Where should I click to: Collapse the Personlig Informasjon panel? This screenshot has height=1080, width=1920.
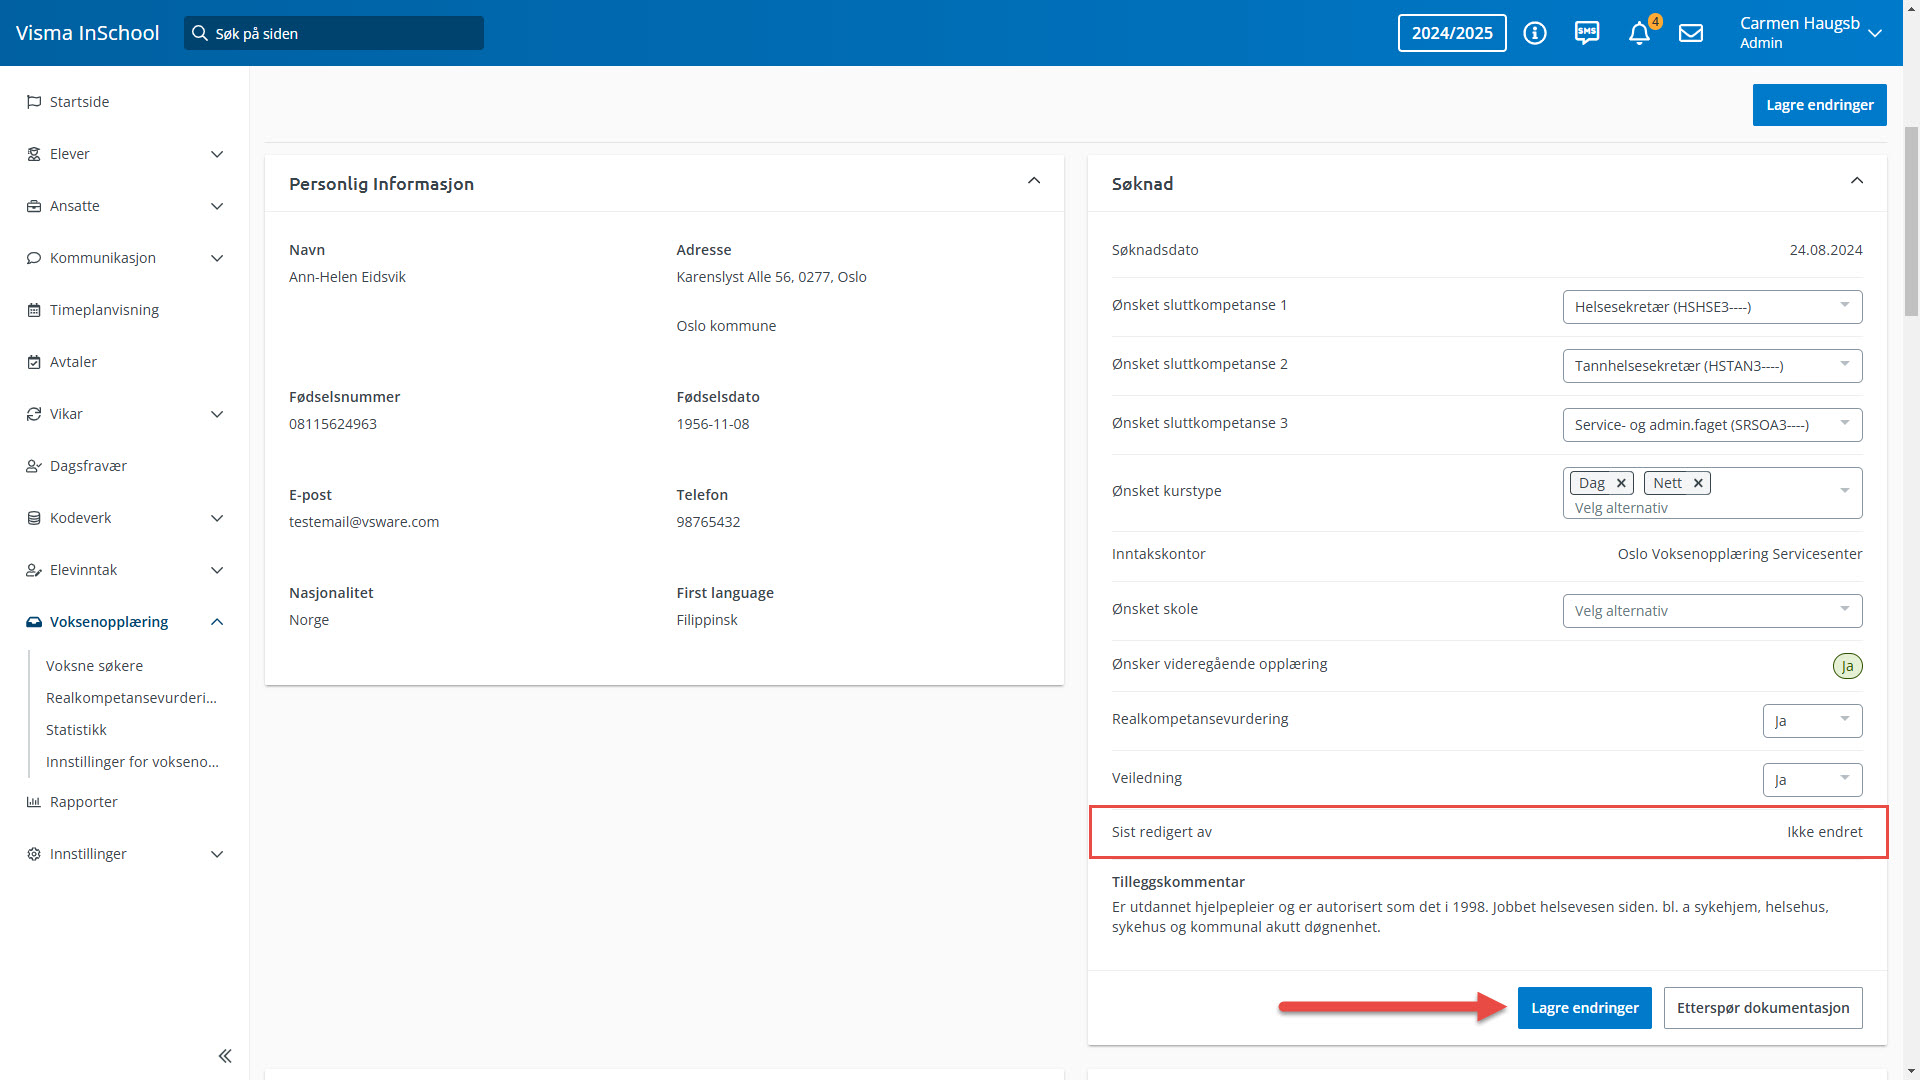(1034, 181)
